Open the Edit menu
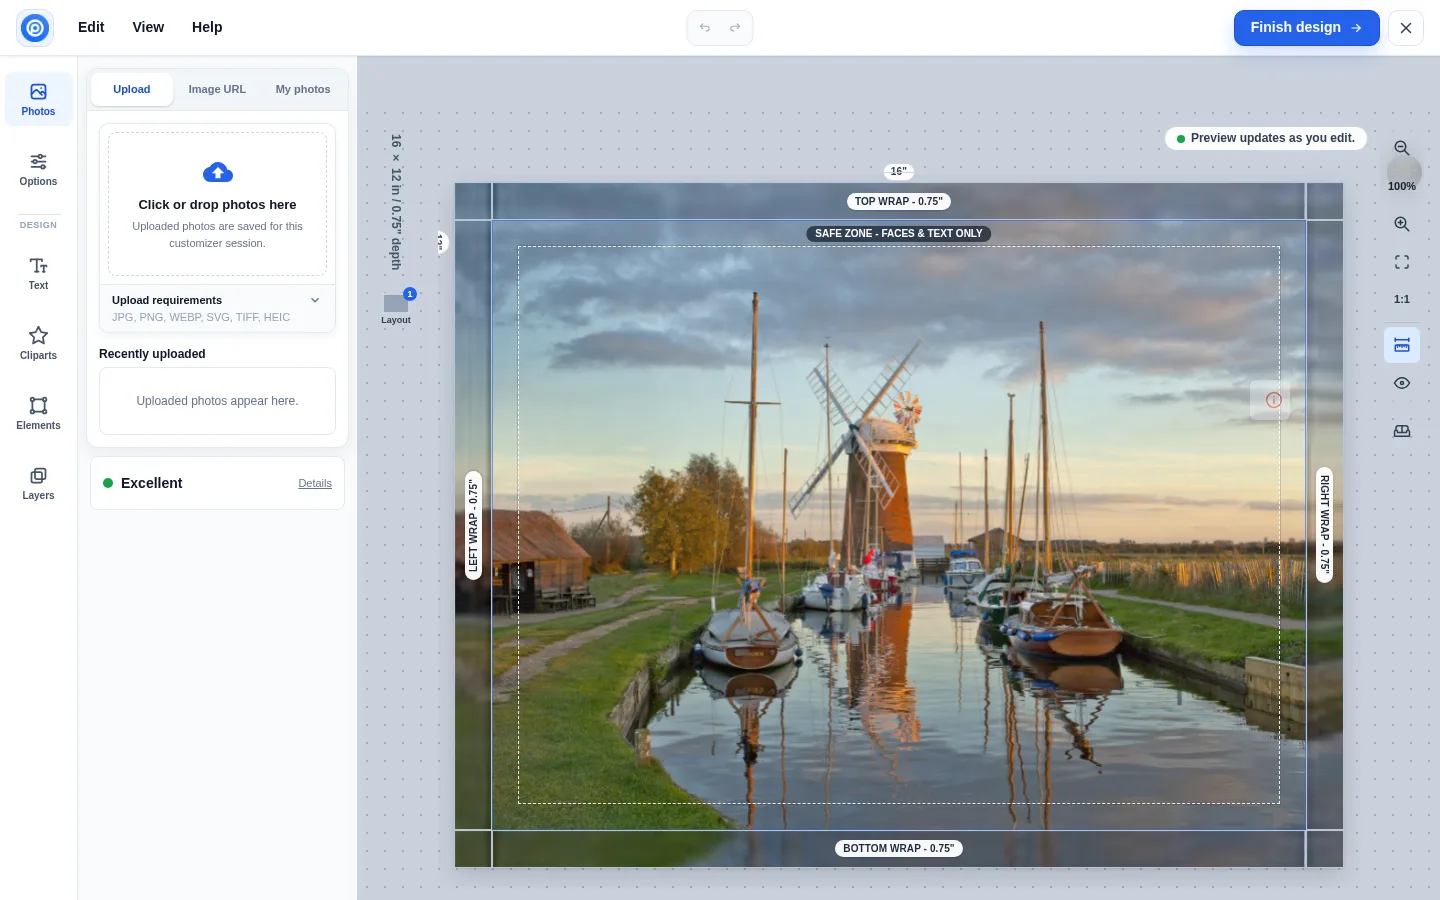The image size is (1440, 900). pyautogui.click(x=91, y=27)
